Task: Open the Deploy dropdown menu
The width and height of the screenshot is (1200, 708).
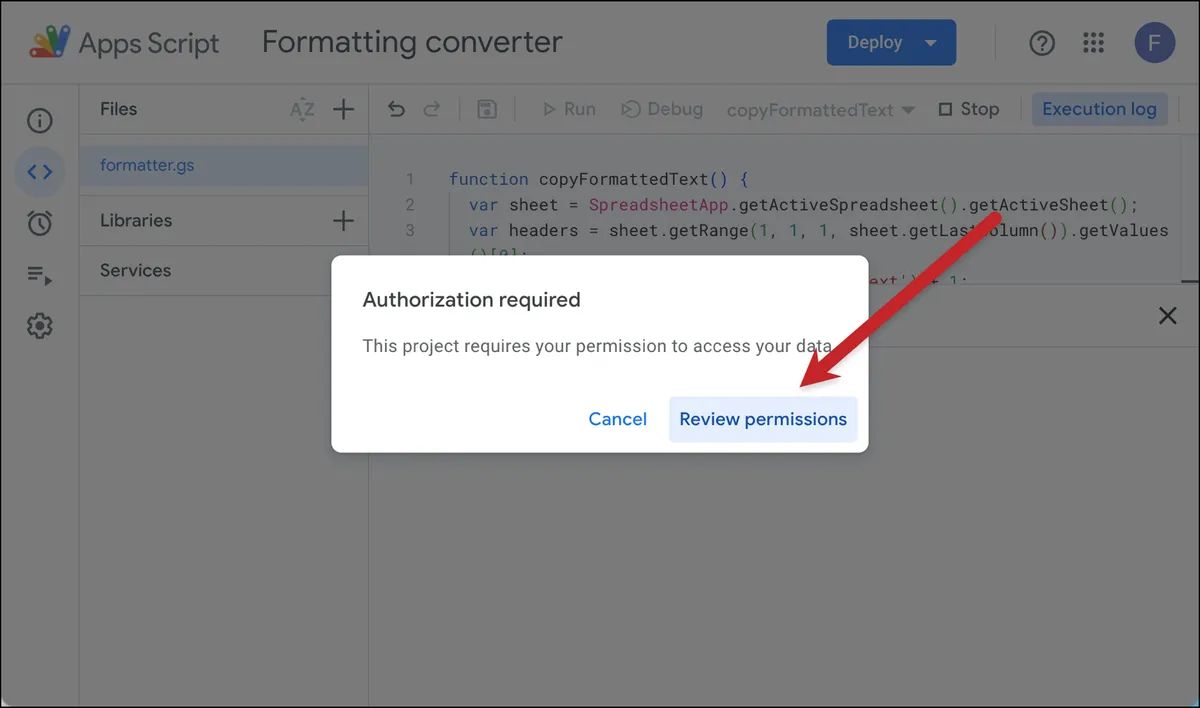Action: tap(891, 43)
